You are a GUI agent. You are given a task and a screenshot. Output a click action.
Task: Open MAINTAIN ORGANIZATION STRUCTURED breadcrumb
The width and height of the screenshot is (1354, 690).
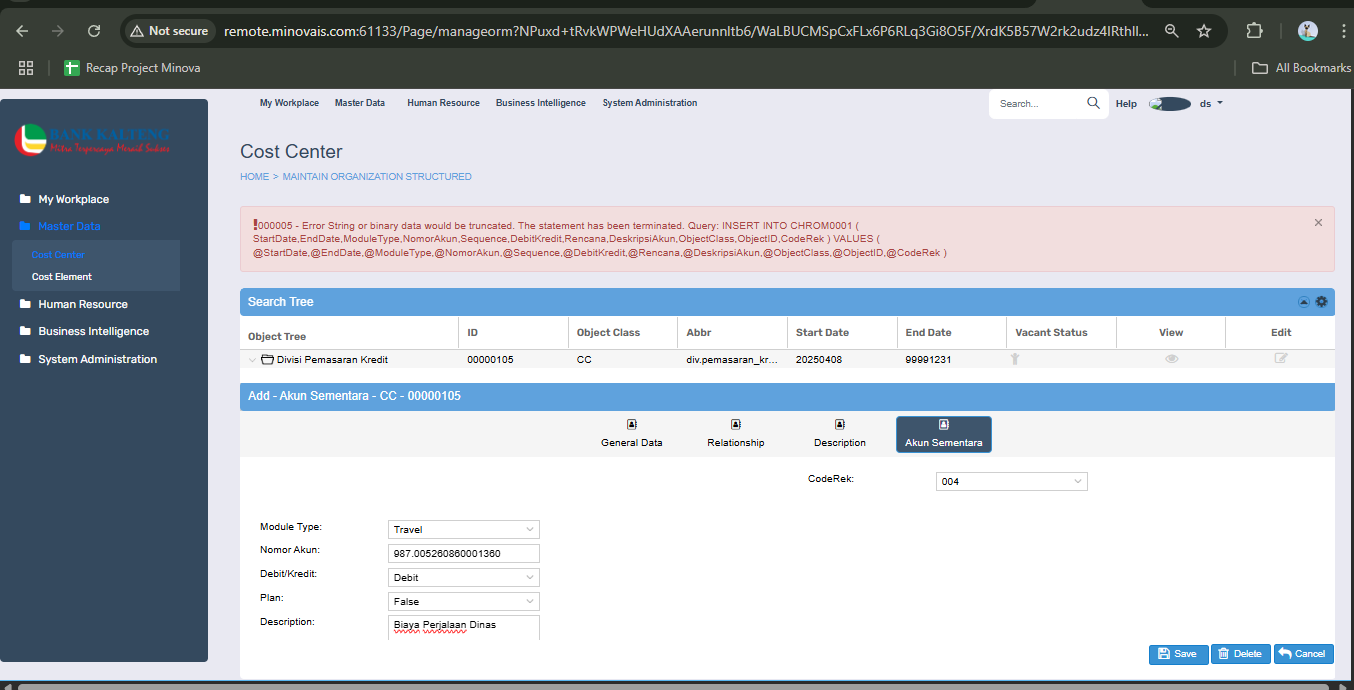point(377,177)
